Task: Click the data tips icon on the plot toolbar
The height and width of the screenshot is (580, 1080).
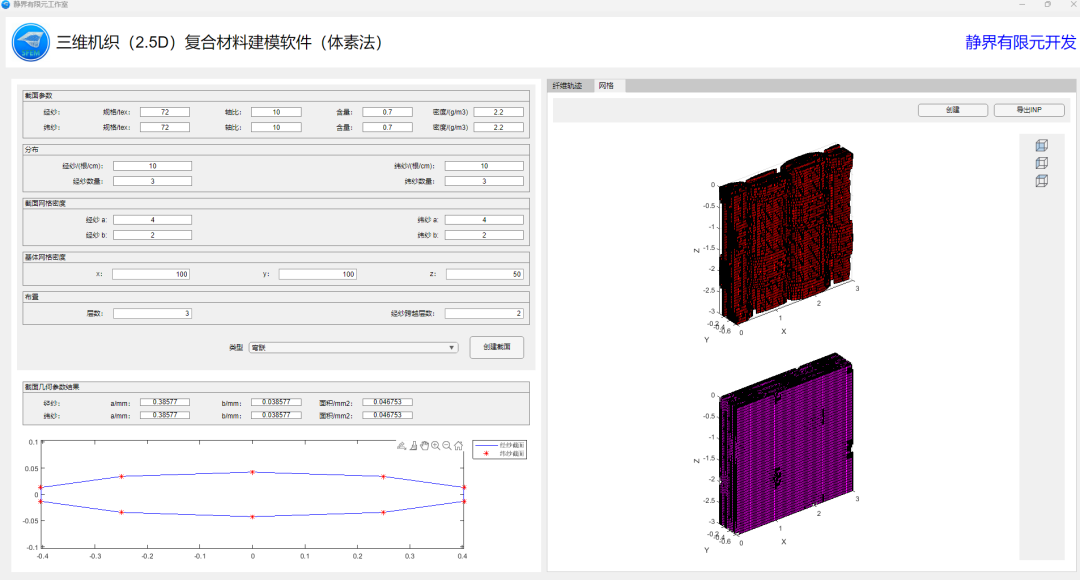Action: click(x=413, y=446)
